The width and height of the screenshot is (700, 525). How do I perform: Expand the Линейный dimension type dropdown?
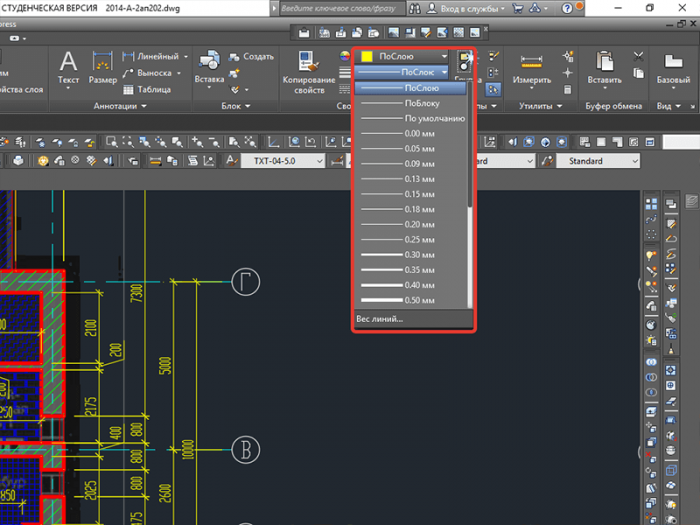coord(186,57)
